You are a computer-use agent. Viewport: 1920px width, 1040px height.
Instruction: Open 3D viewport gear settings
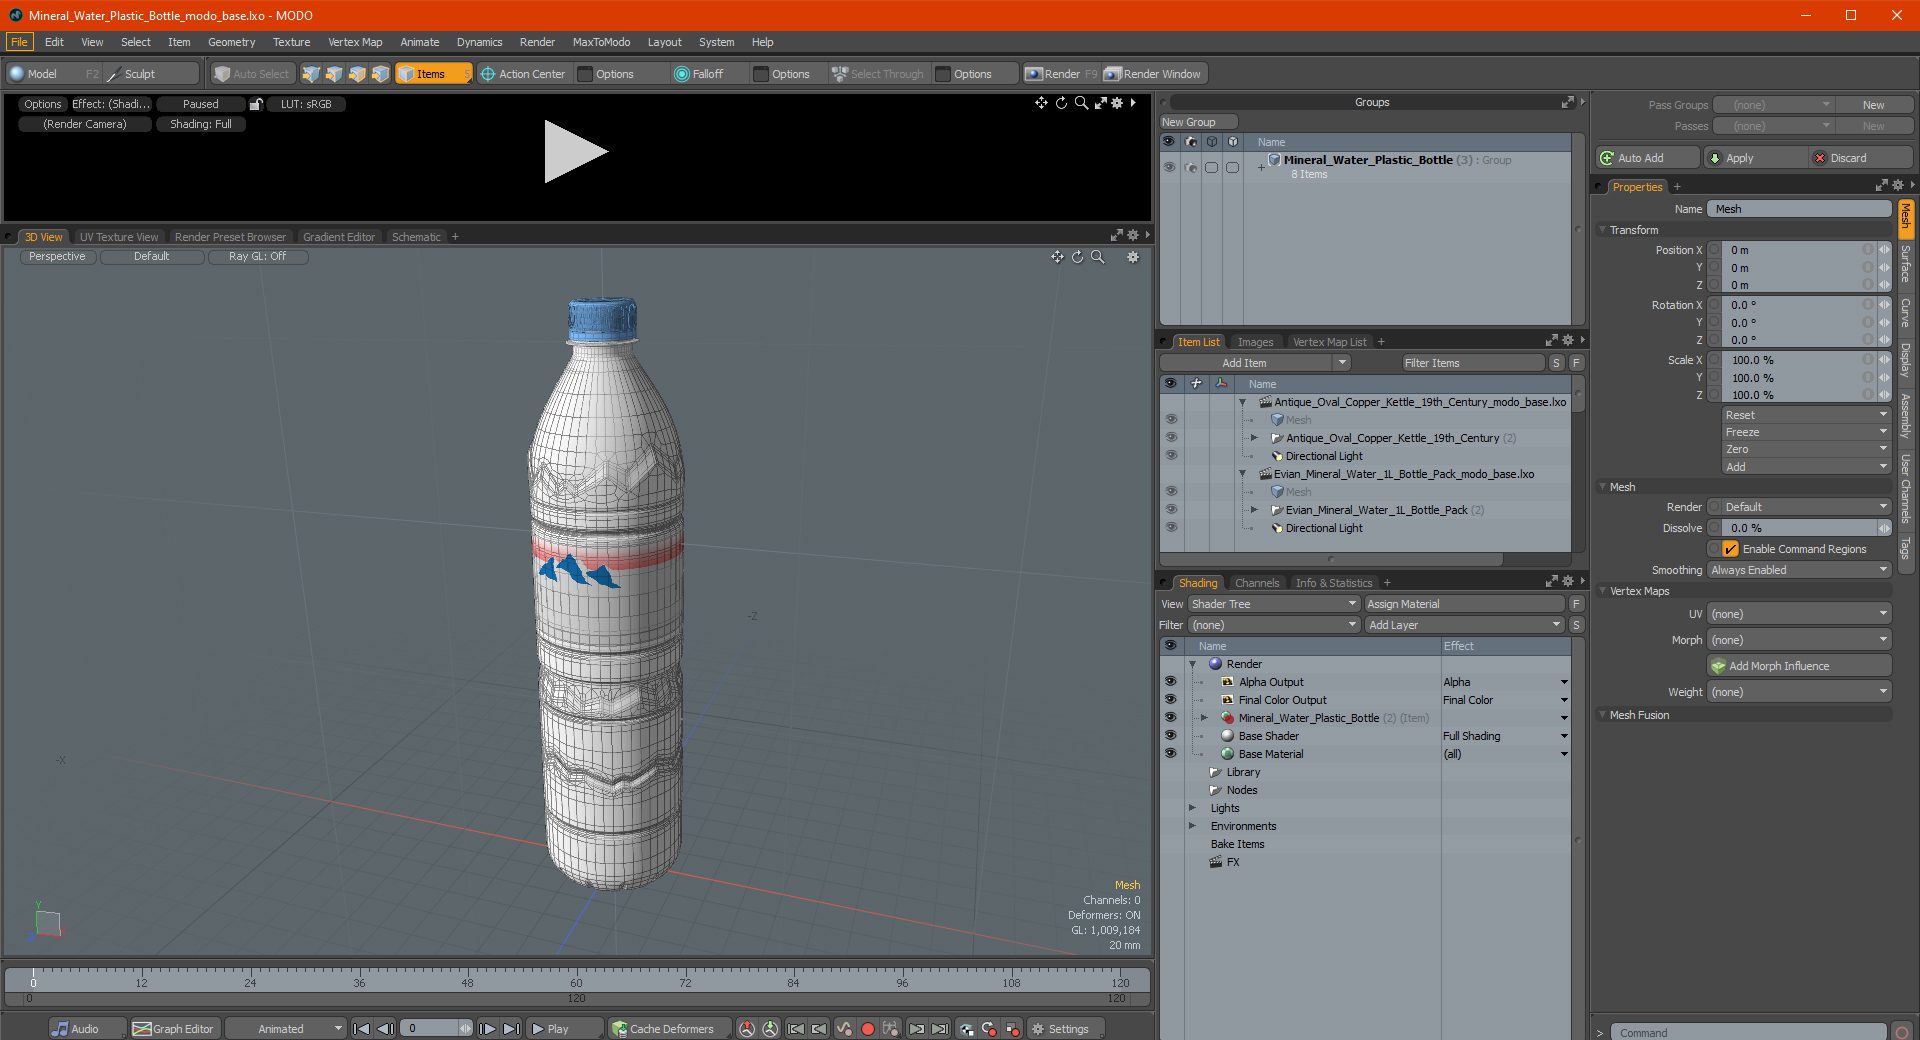(1133, 257)
